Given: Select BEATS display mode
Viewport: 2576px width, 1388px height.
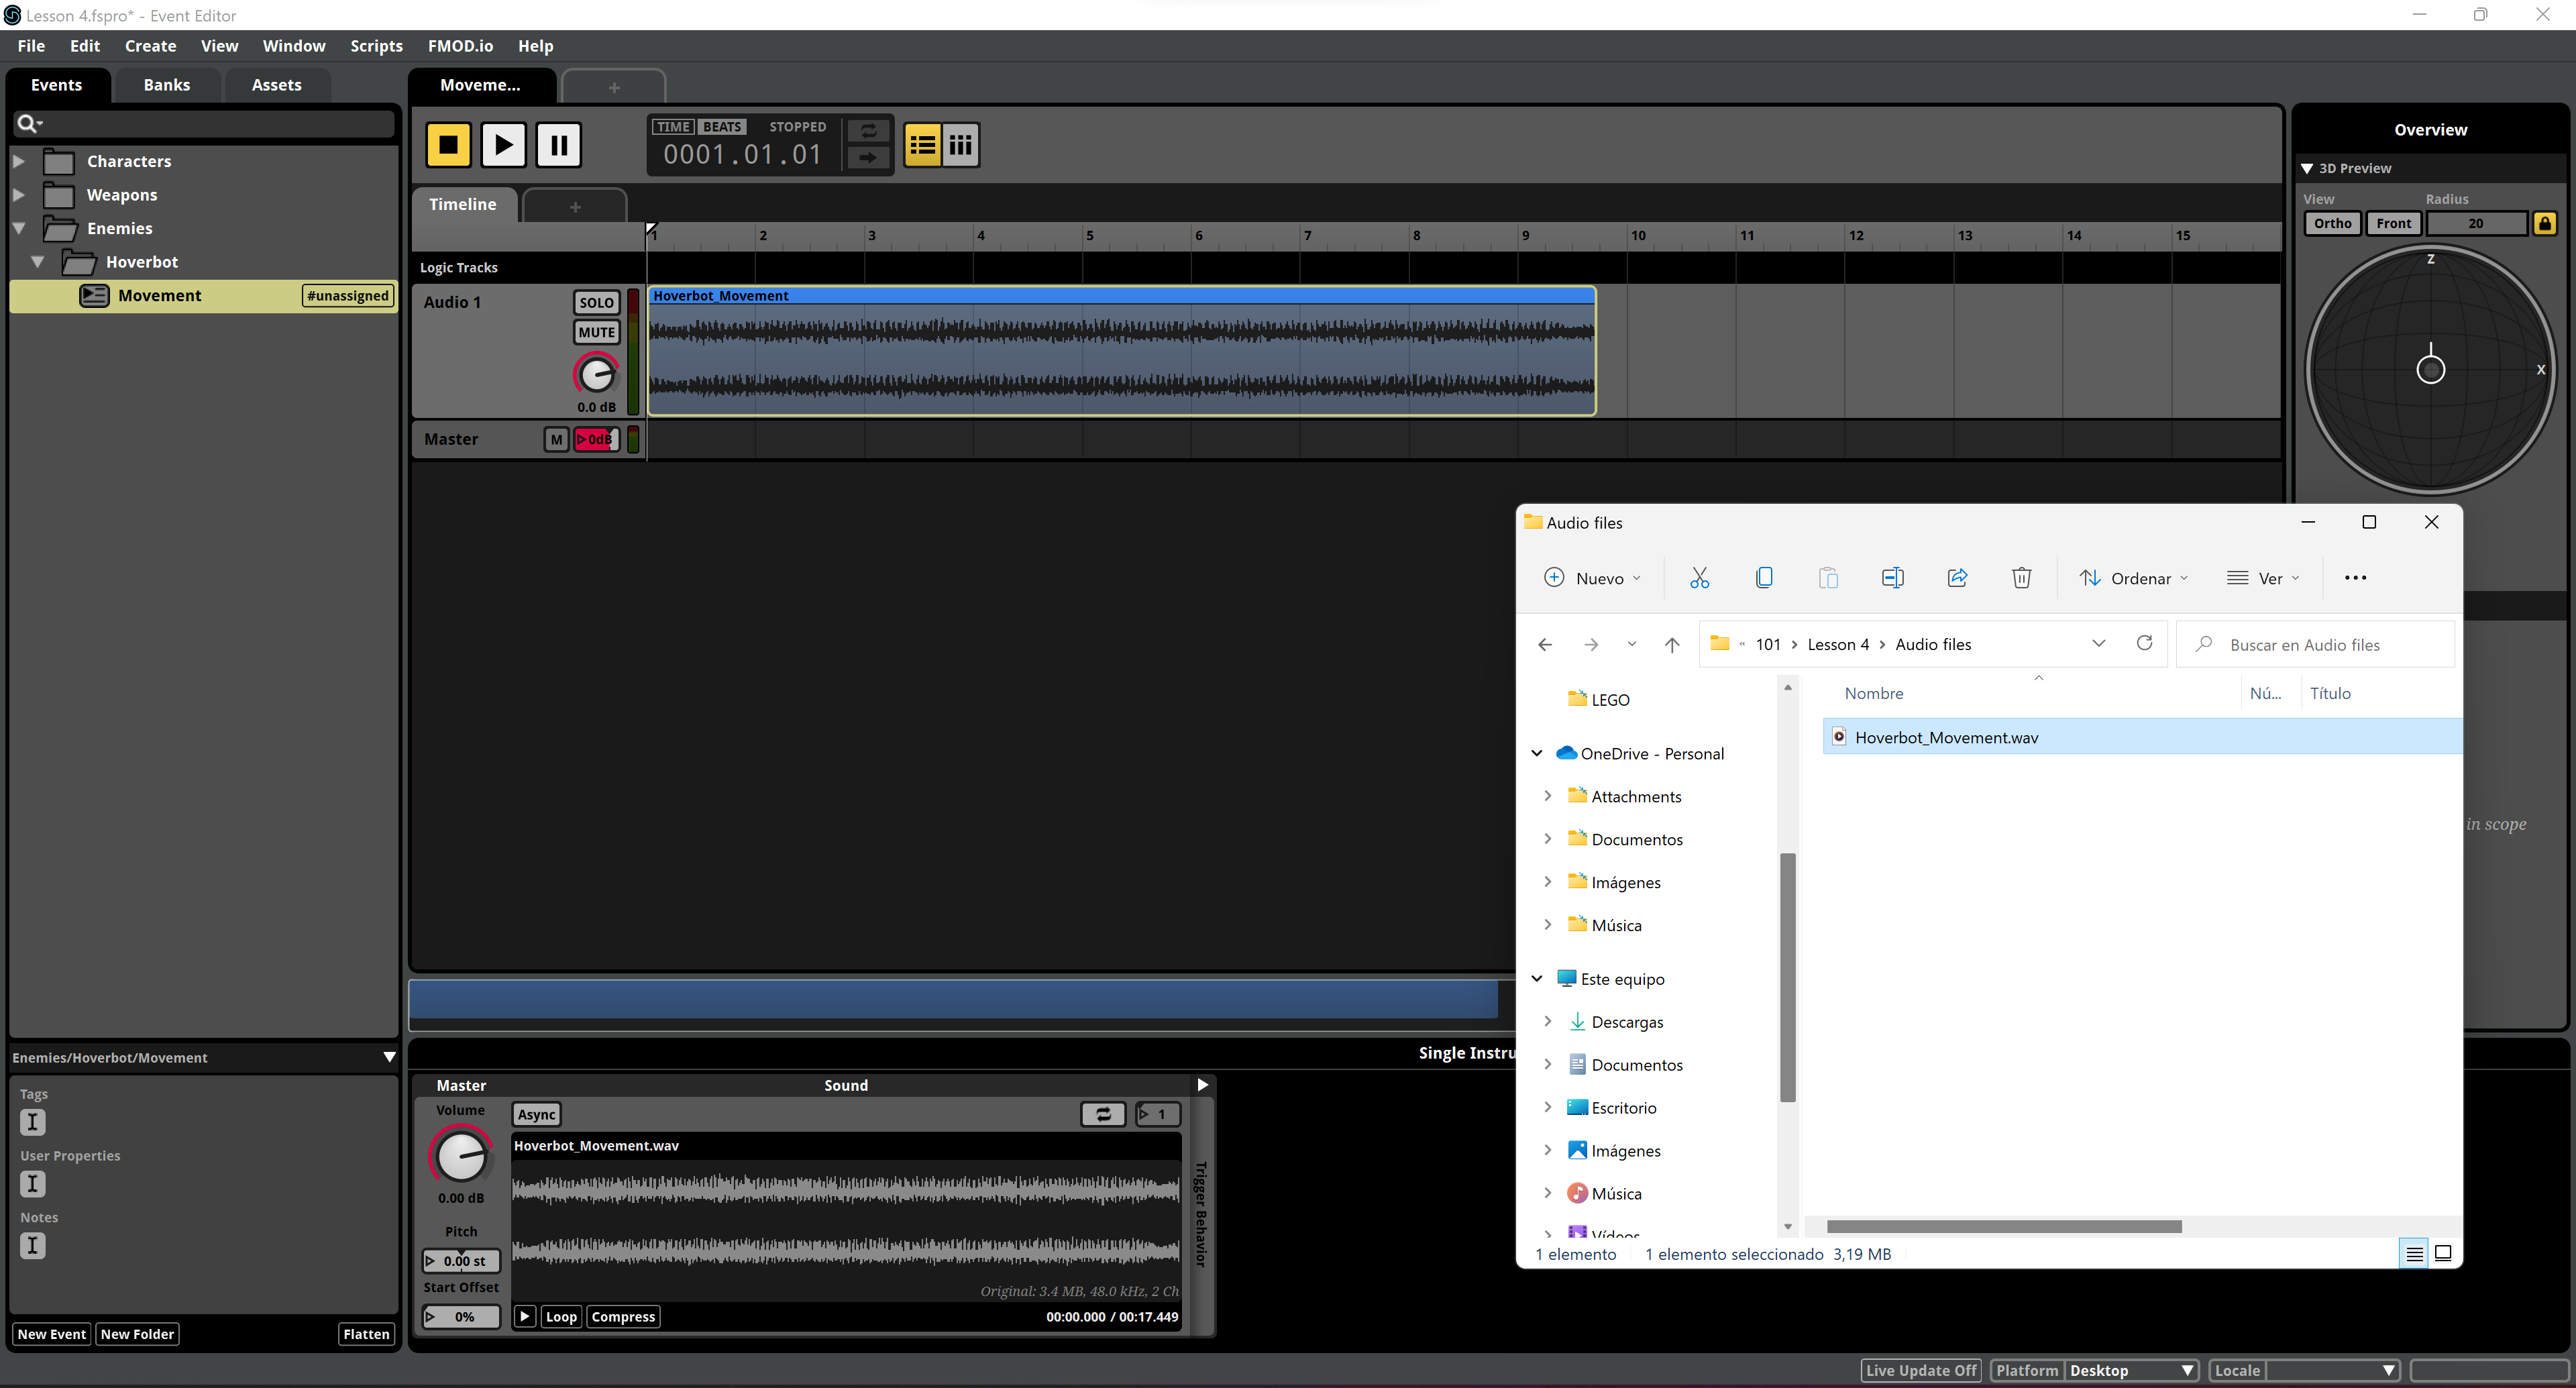Looking at the screenshot, I should (x=722, y=127).
